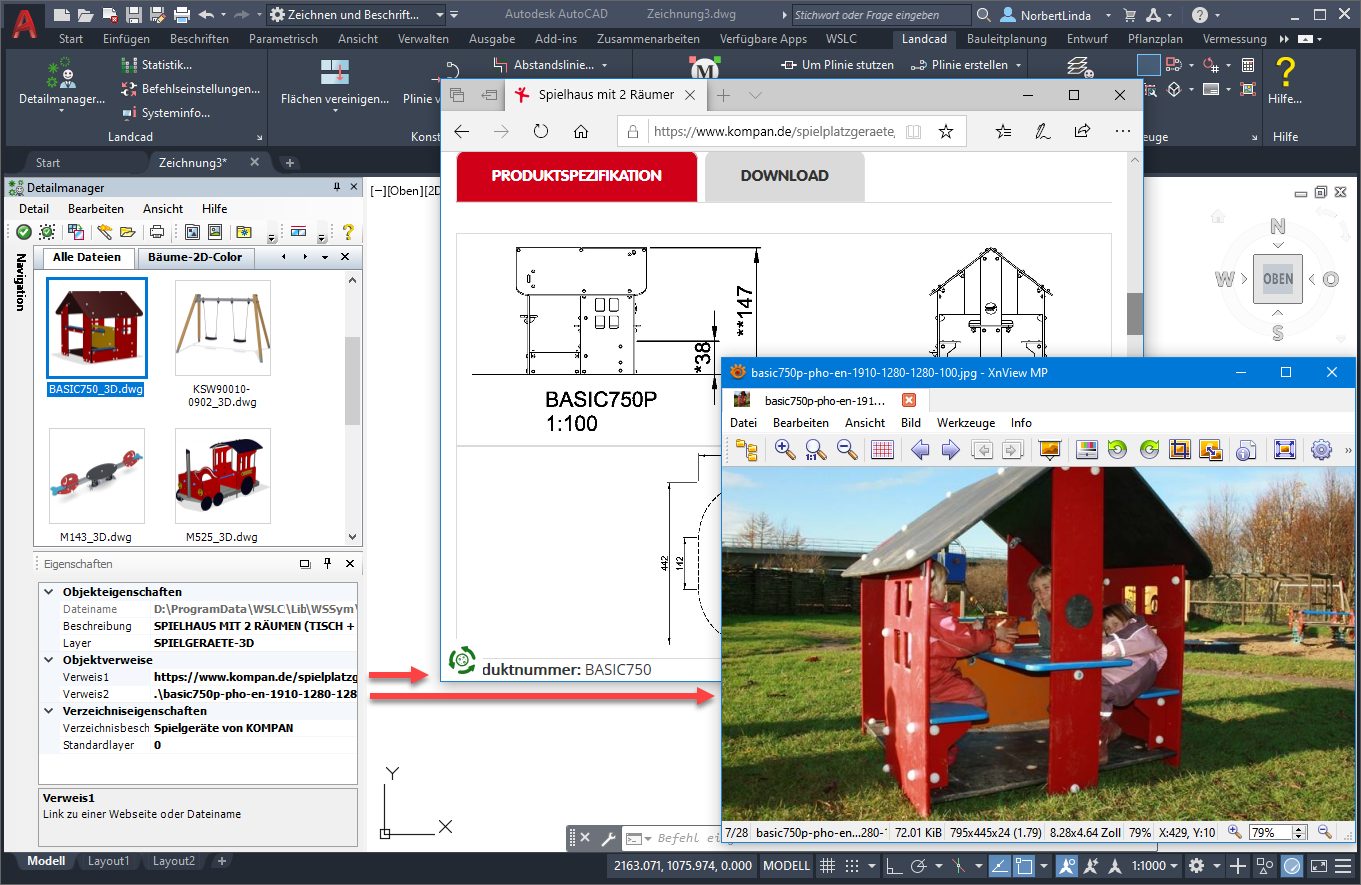Image resolution: width=1361 pixels, height=885 pixels.
Task: Click the PRODUKTSPEZIFIKATION button
Action: point(576,176)
